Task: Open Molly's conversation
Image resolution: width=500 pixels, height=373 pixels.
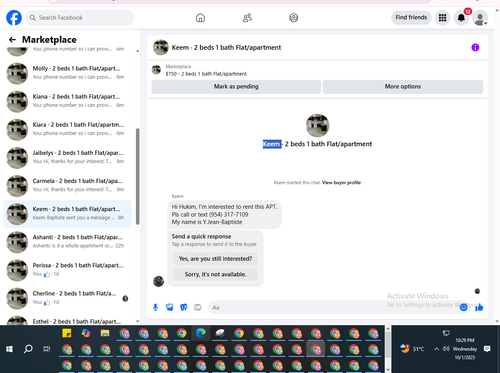Action: 67,73
